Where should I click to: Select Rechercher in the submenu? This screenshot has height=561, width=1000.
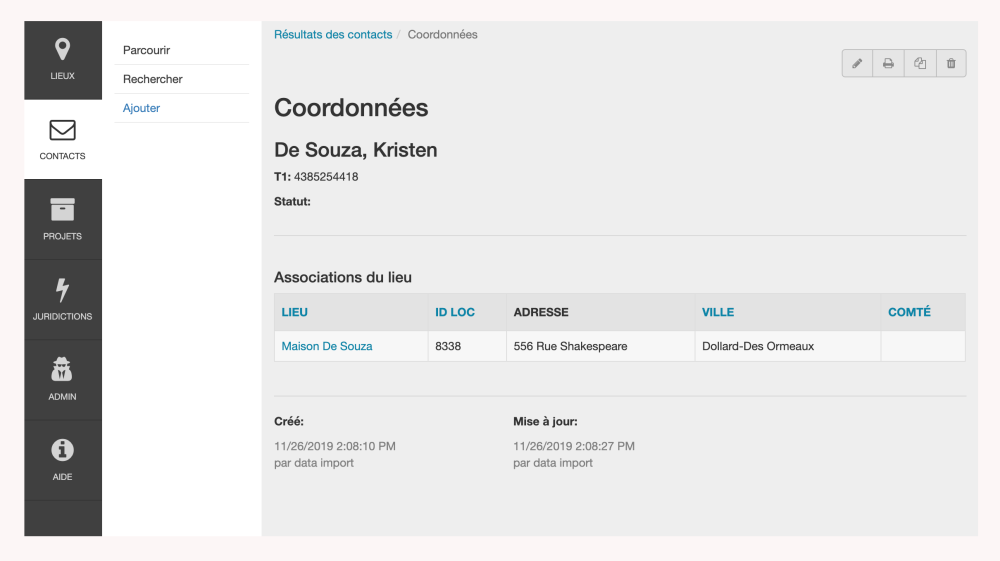[153, 79]
